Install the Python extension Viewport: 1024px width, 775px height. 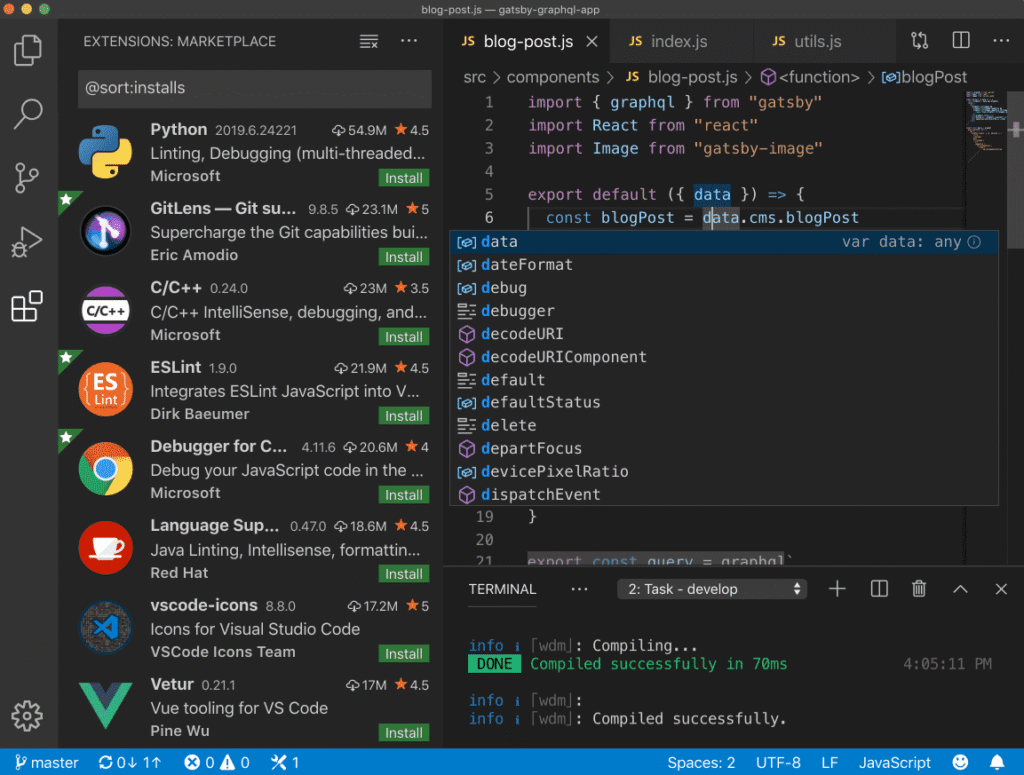[x=403, y=177]
